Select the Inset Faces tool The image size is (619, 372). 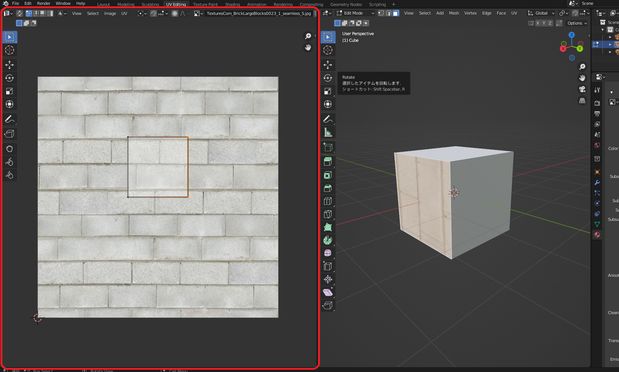point(328,175)
